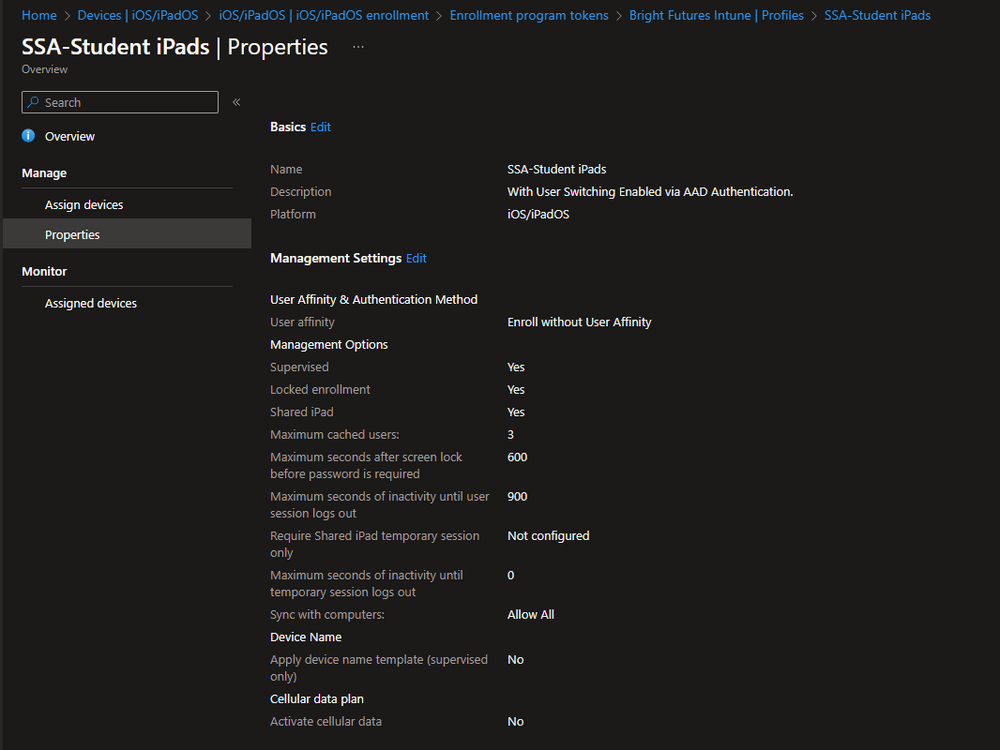Viewport: 1000px width, 750px height.
Task: Click the search magnifier icon
Action: pos(33,102)
